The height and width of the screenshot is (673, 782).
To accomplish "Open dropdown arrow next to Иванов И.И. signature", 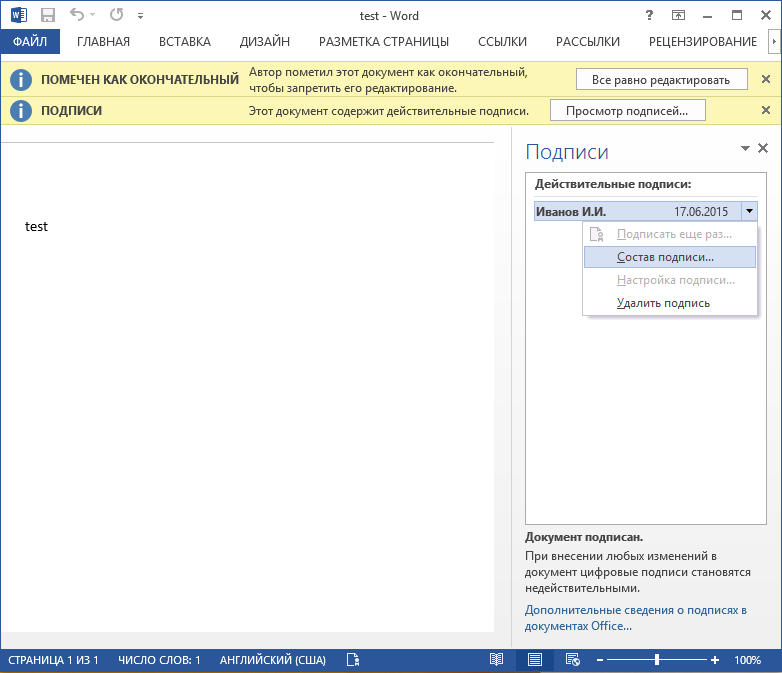I will click(x=748, y=211).
